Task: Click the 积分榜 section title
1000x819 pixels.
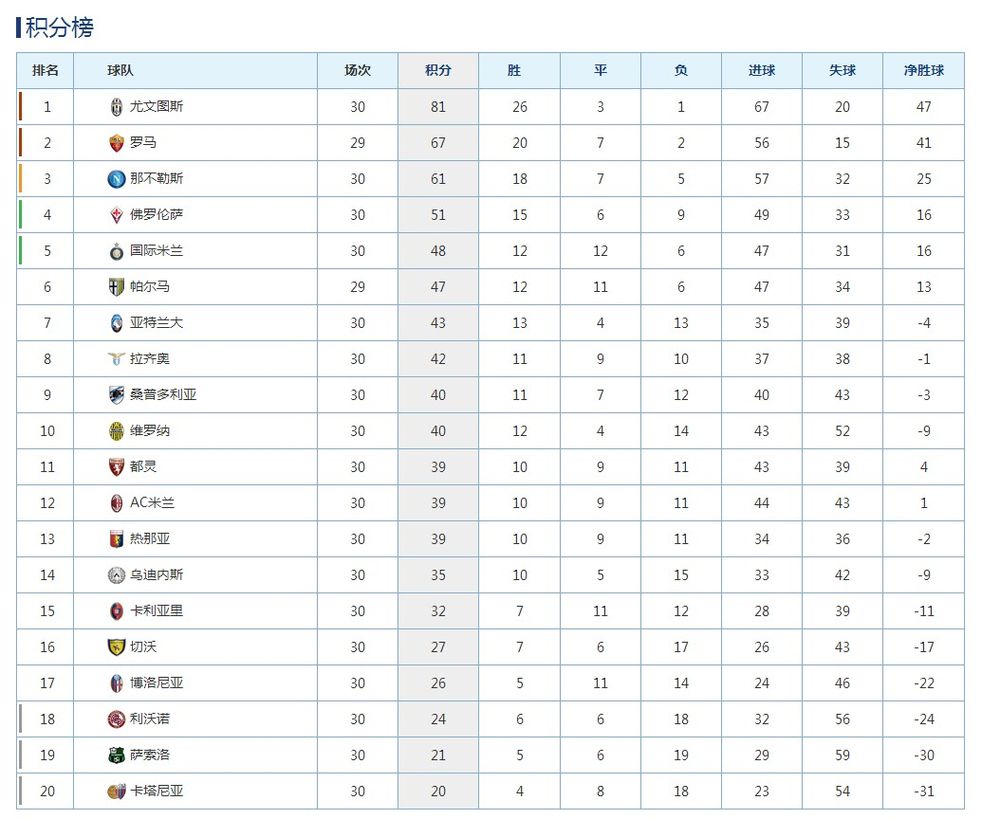Action: 59,27
